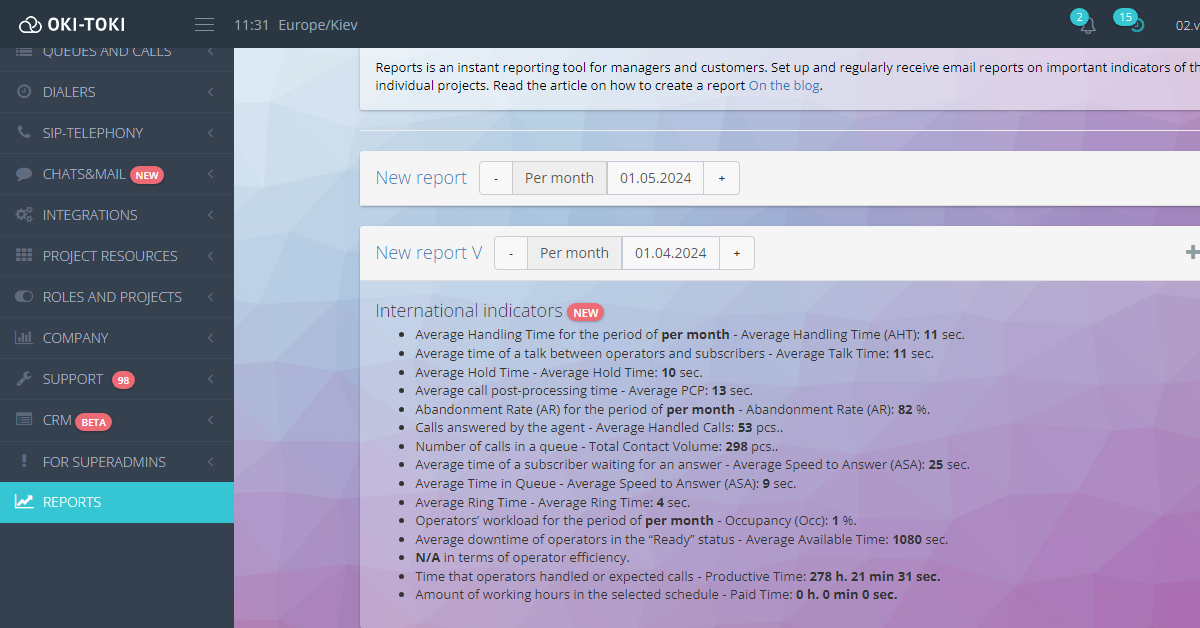Click the Integrations gears icon
1200x628 pixels.
pos(24,215)
